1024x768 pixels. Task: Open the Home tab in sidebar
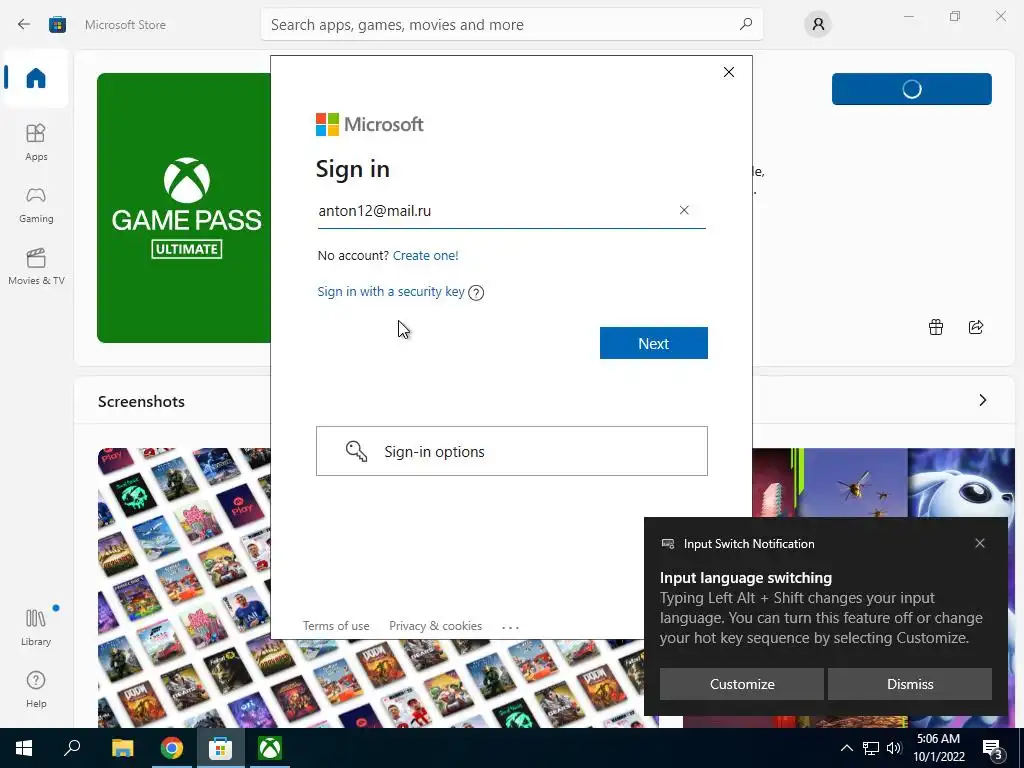pos(36,78)
